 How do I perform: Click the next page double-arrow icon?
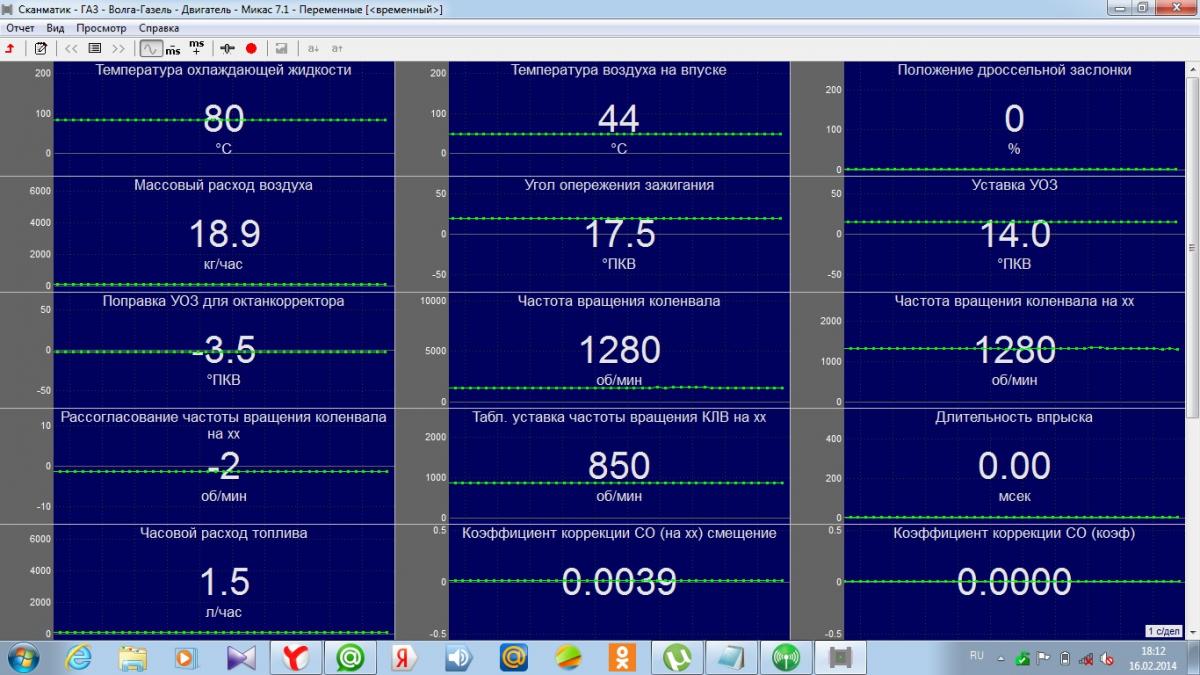click(x=119, y=48)
